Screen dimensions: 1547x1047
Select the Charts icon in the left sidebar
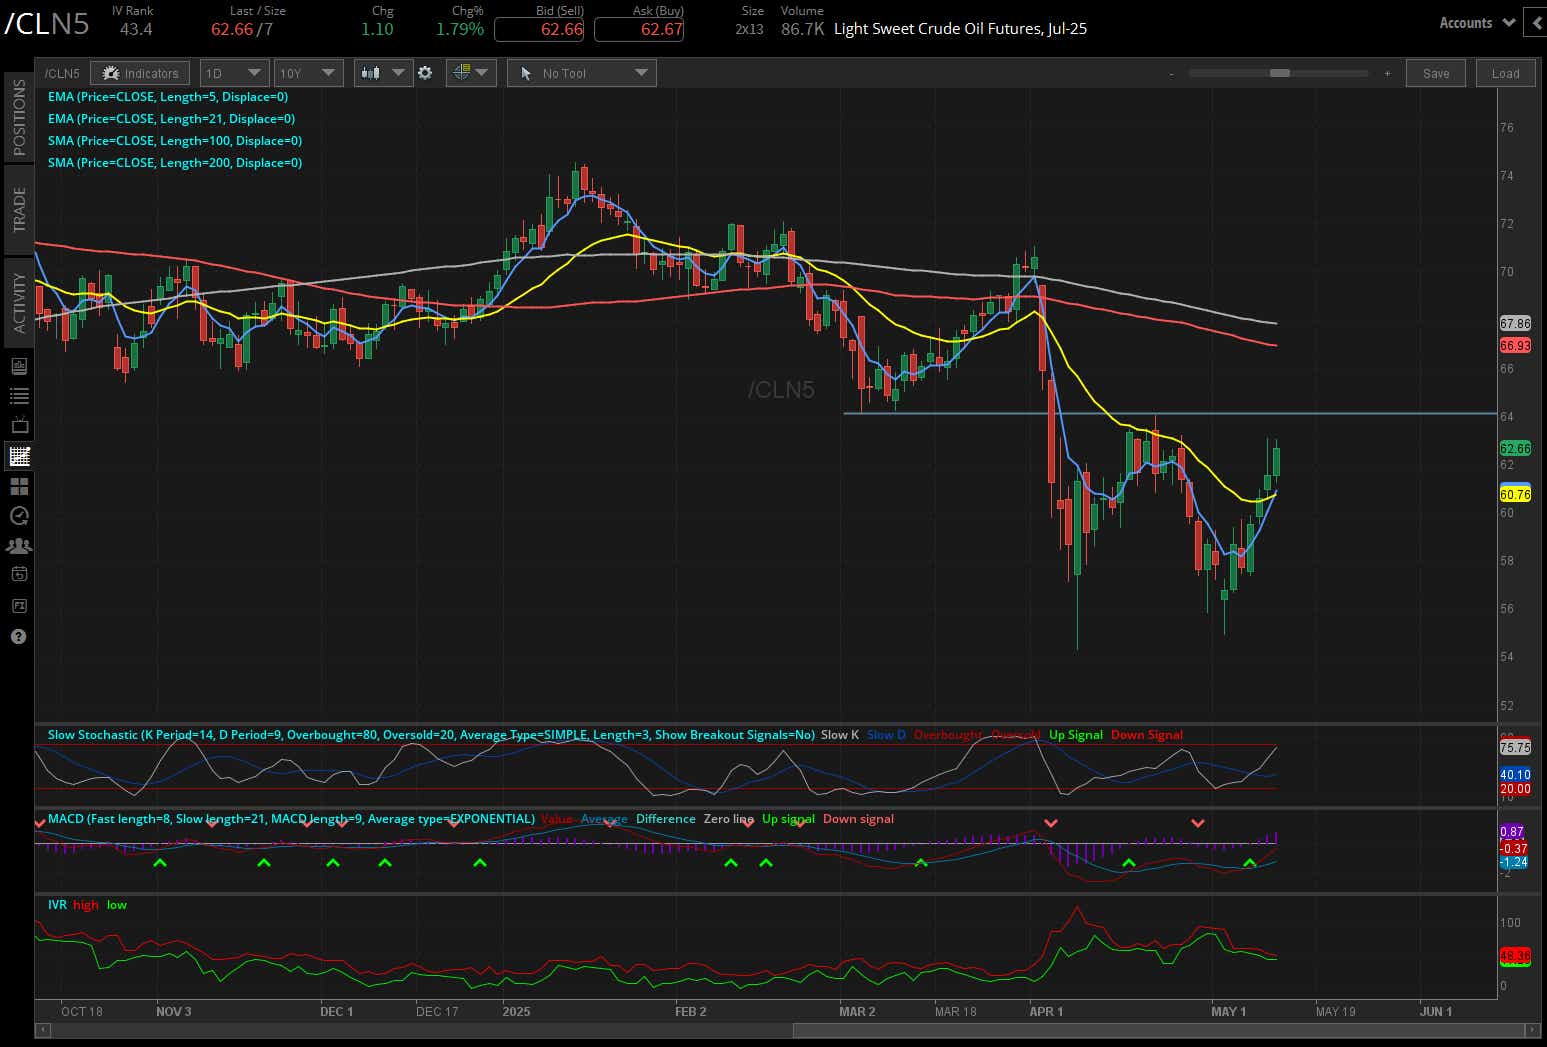[18, 456]
